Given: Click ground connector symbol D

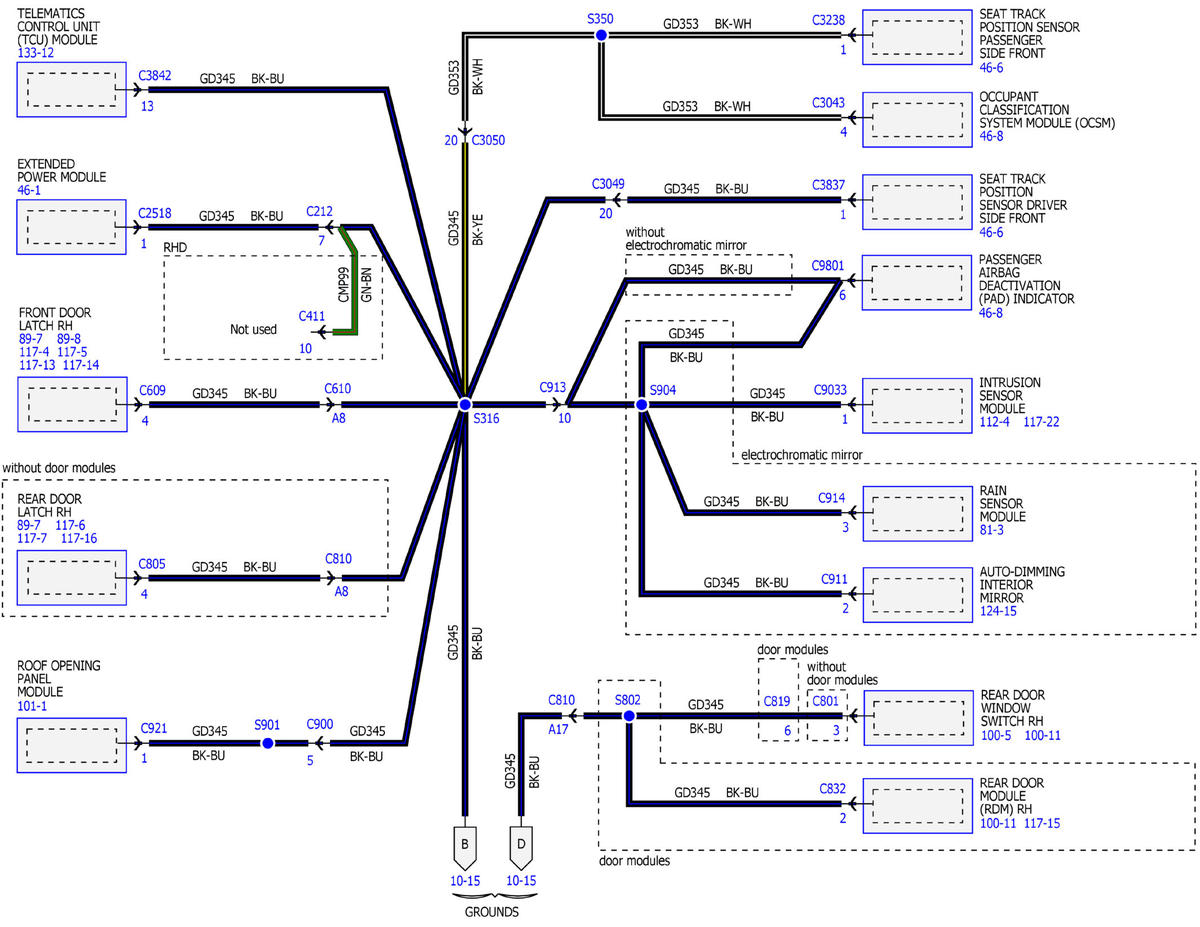Looking at the screenshot, I should pos(523,846).
